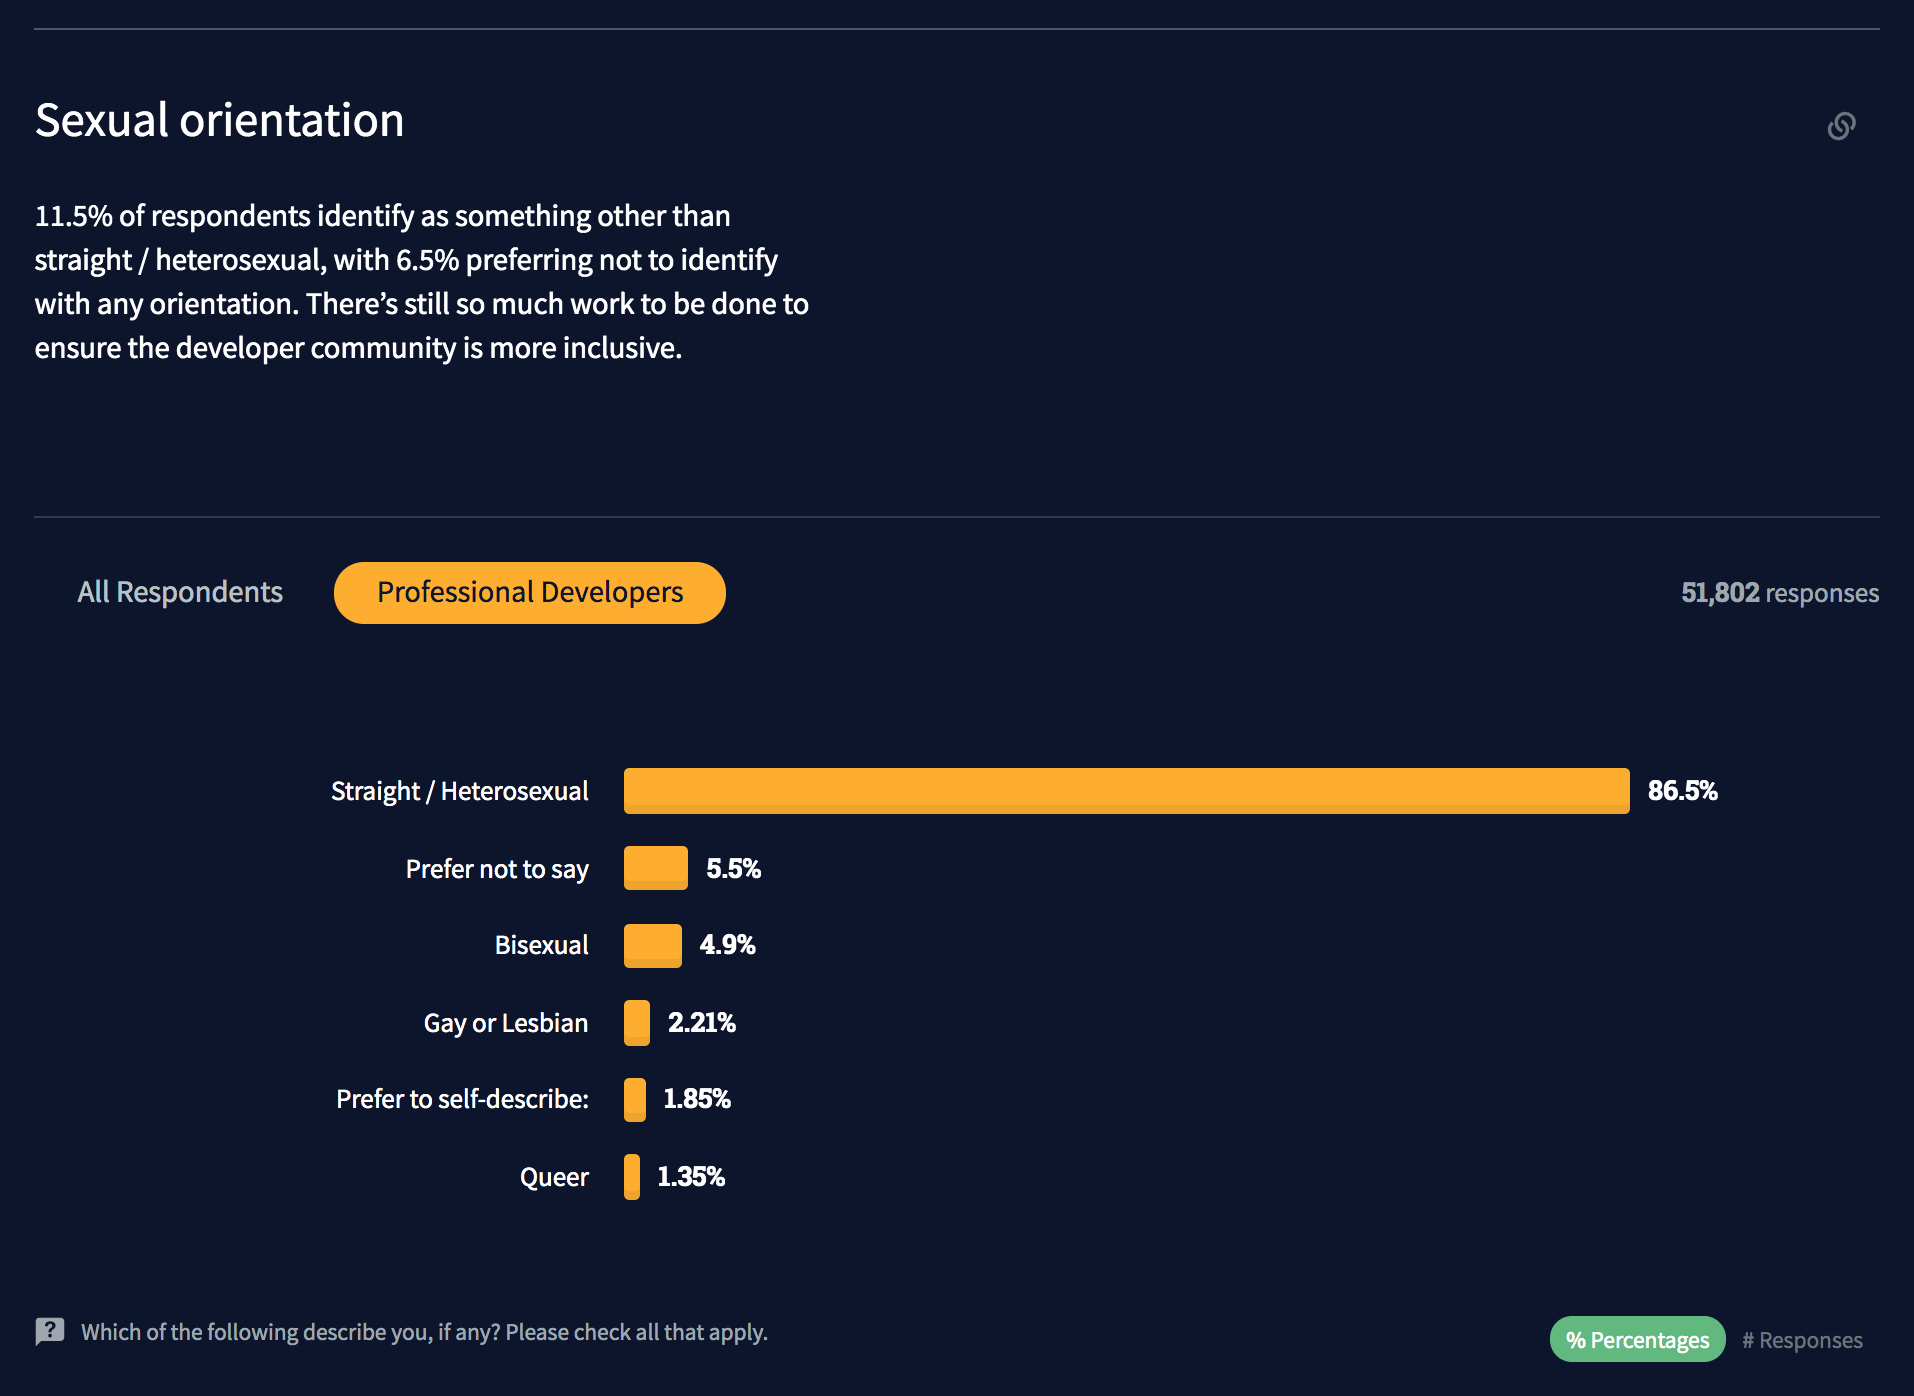
Task: Click the 51,802 responses count
Action: point(1779,593)
